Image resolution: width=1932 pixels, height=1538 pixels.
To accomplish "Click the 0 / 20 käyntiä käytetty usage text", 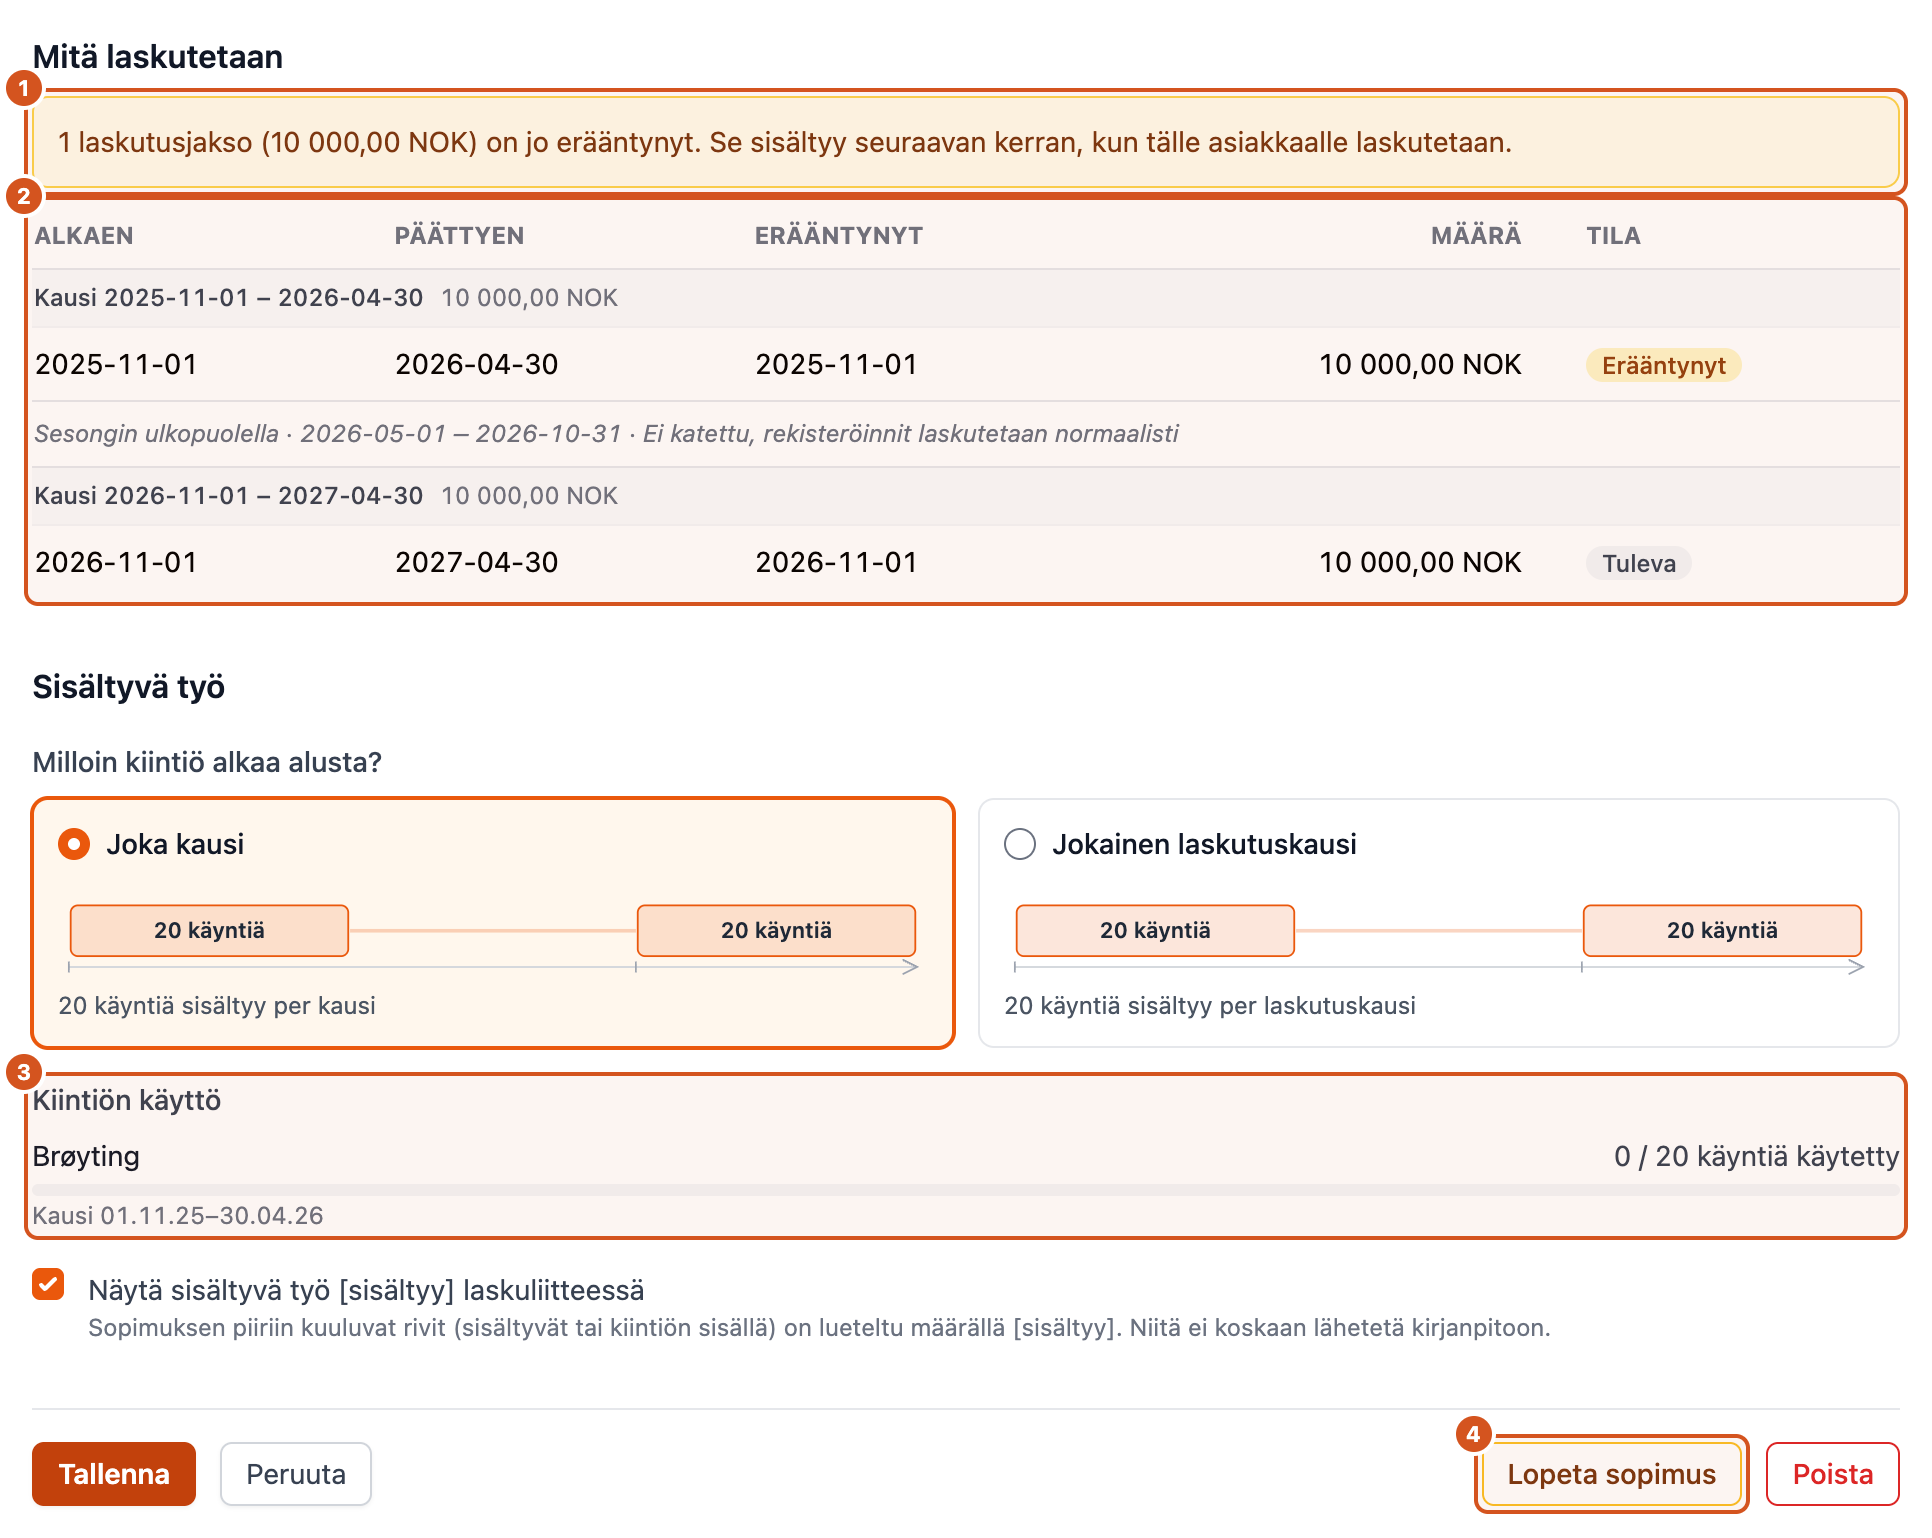I will pos(1756,1156).
